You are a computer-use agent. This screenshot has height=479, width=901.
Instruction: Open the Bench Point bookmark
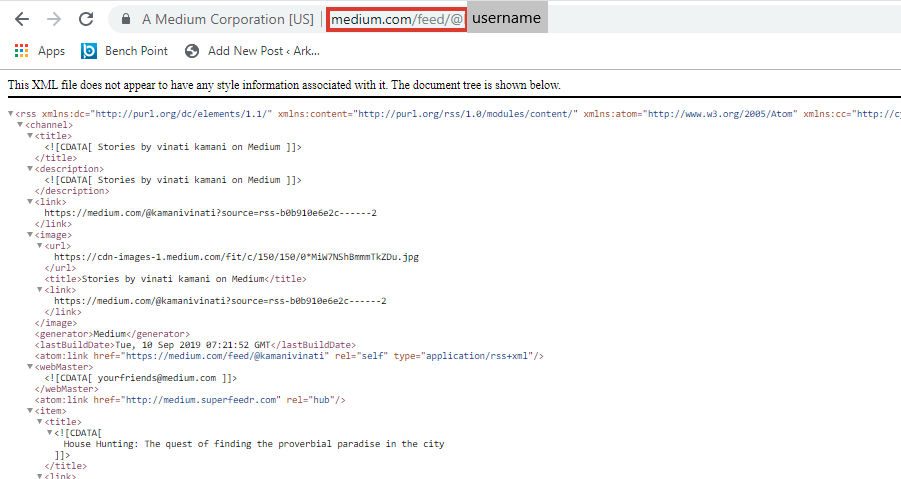[136, 51]
